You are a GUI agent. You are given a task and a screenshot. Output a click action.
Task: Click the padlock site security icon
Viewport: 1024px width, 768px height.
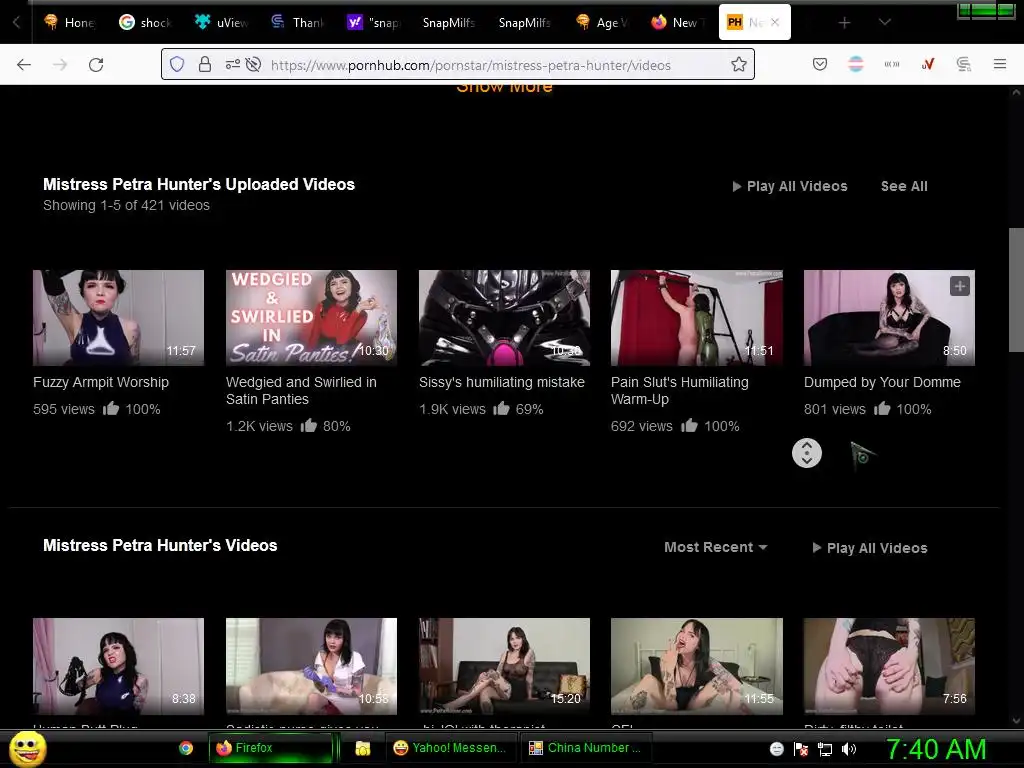click(x=204, y=64)
